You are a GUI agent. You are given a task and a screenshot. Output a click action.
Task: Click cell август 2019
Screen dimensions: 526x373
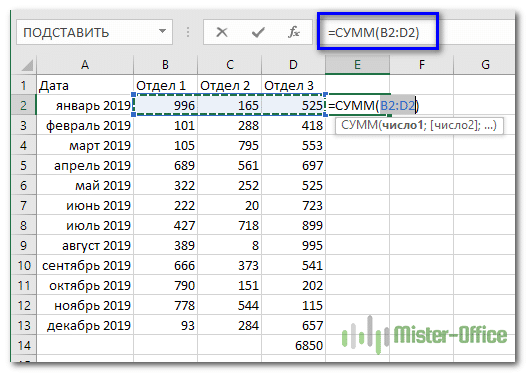pyautogui.click(x=85, y=245)
